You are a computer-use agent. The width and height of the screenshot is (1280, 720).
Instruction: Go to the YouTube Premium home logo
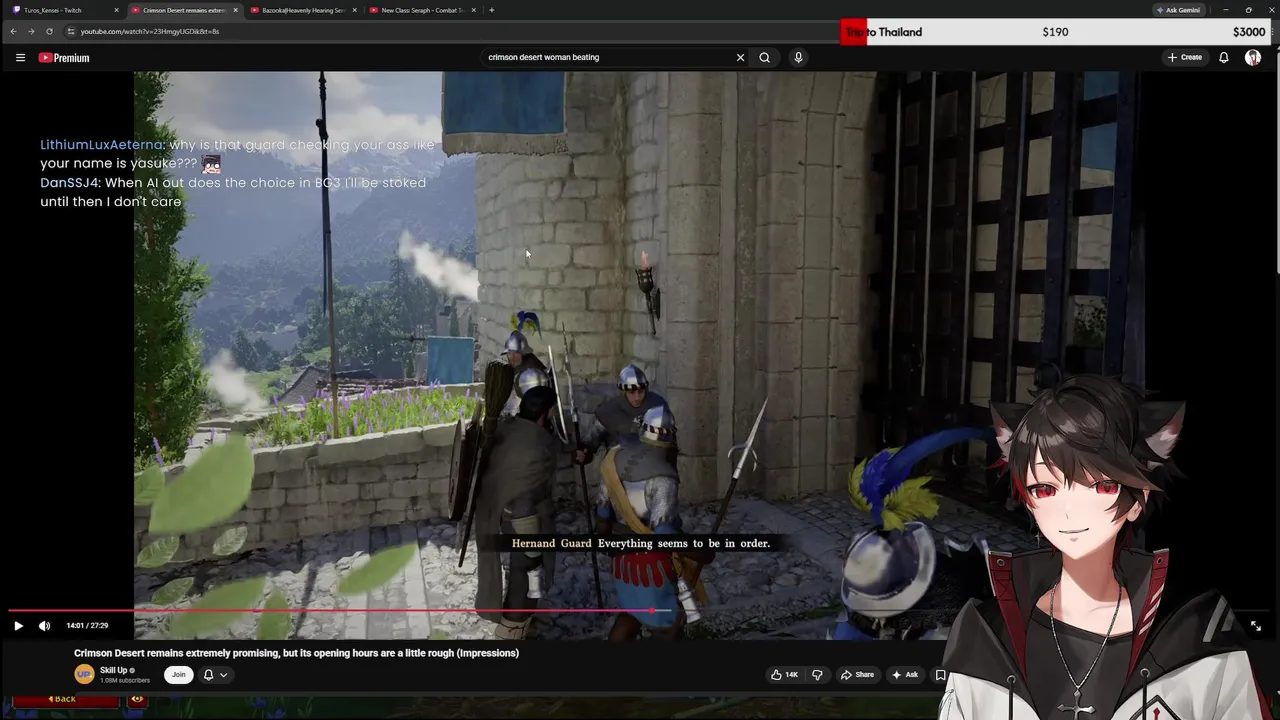64,58
